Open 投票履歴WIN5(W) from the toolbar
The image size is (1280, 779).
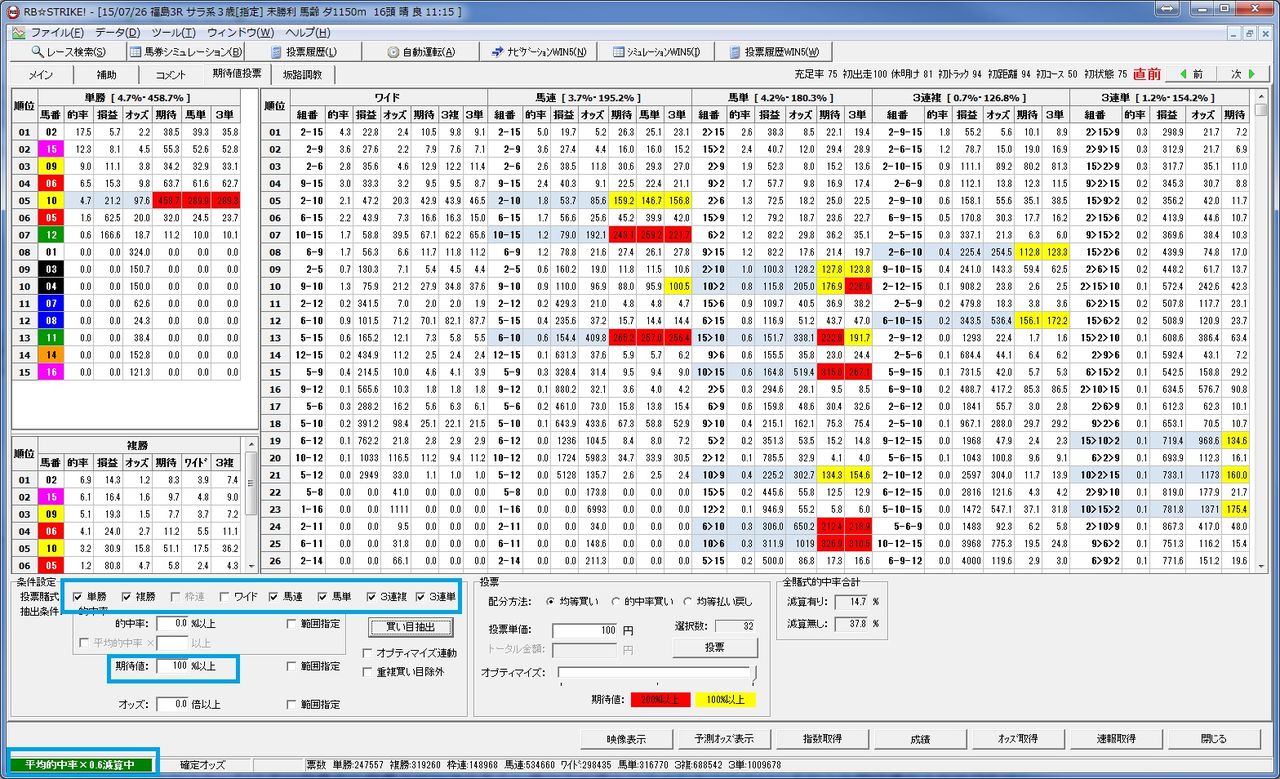[774, 52]
